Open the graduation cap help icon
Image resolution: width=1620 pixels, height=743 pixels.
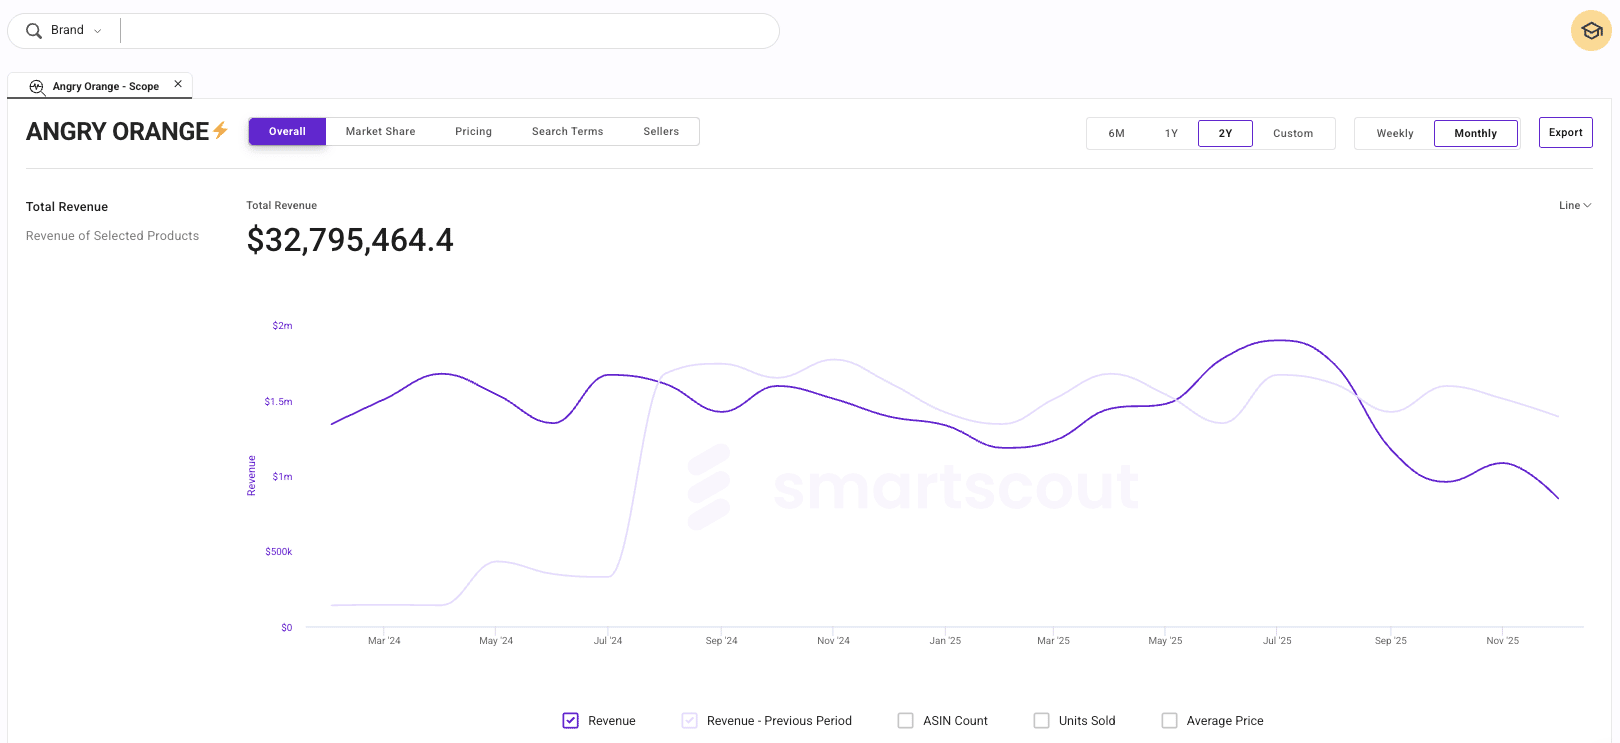[1591, 31]
